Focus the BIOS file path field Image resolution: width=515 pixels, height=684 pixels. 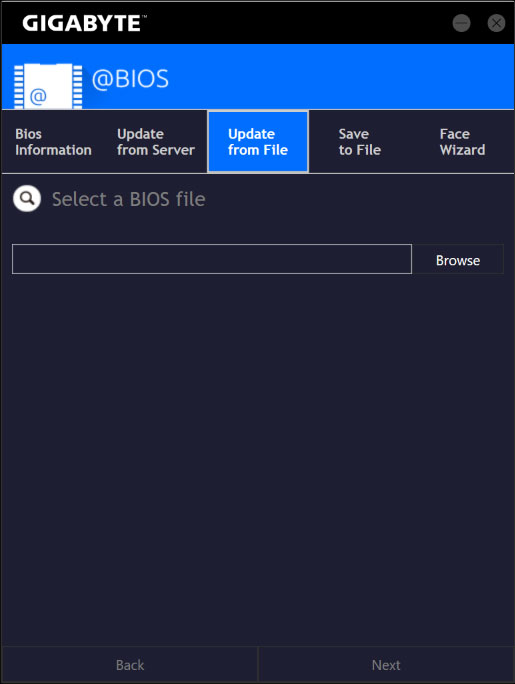[x=212, y=259]
